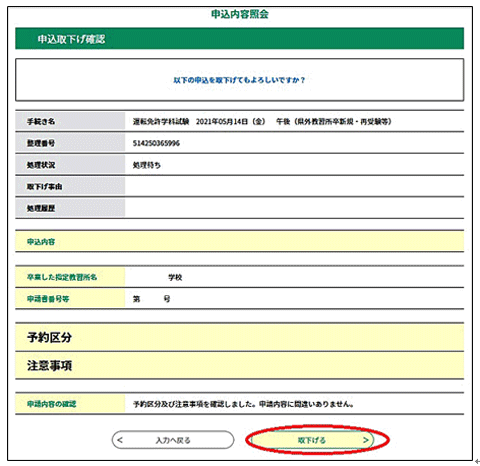The image size is (480, 466).
Task: Select the 運転免許学科試験 2021年05月14日 procedure text
Action: point(262,121)
